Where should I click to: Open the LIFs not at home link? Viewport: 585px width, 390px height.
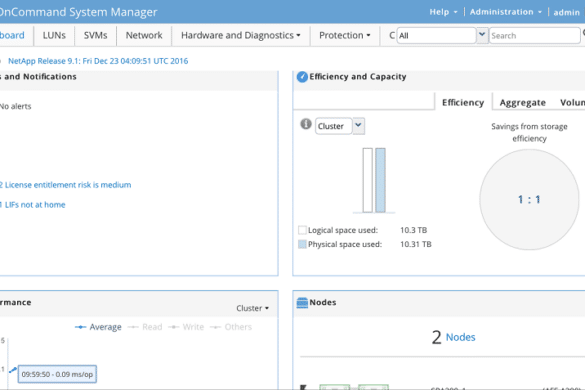(32, 205)
